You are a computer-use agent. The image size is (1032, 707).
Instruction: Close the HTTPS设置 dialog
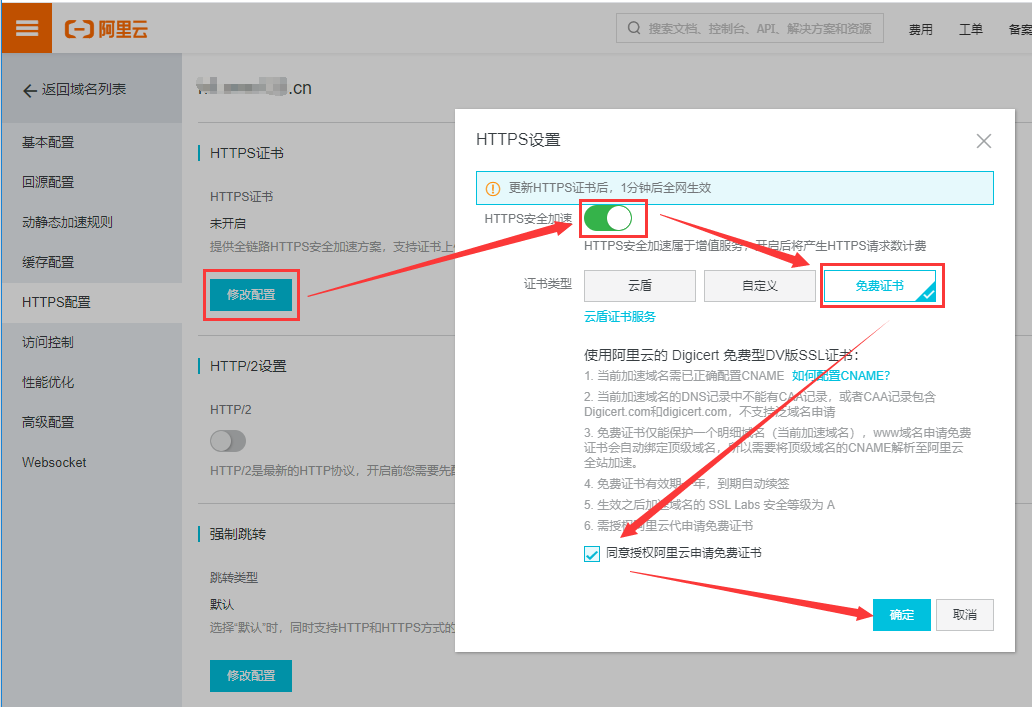(x=983, y=141)
